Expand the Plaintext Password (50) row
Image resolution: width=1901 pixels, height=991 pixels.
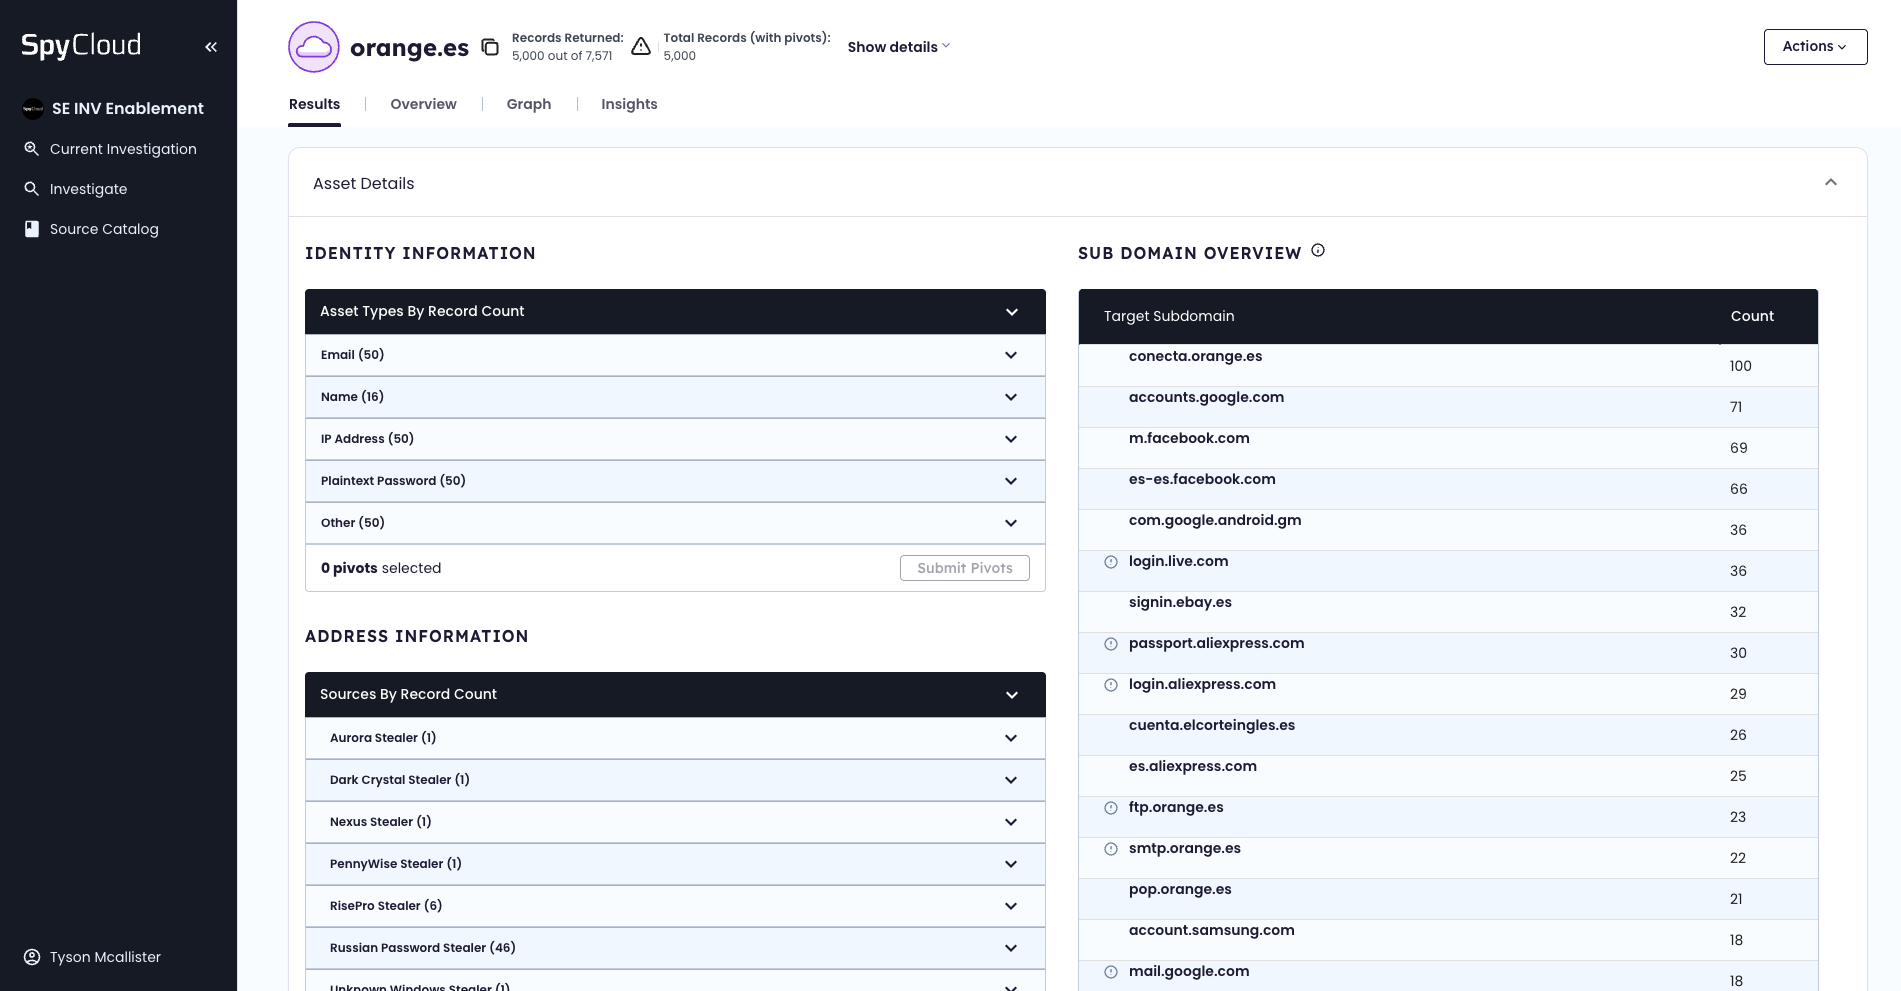pyautogui.click(x=675, y=481)
